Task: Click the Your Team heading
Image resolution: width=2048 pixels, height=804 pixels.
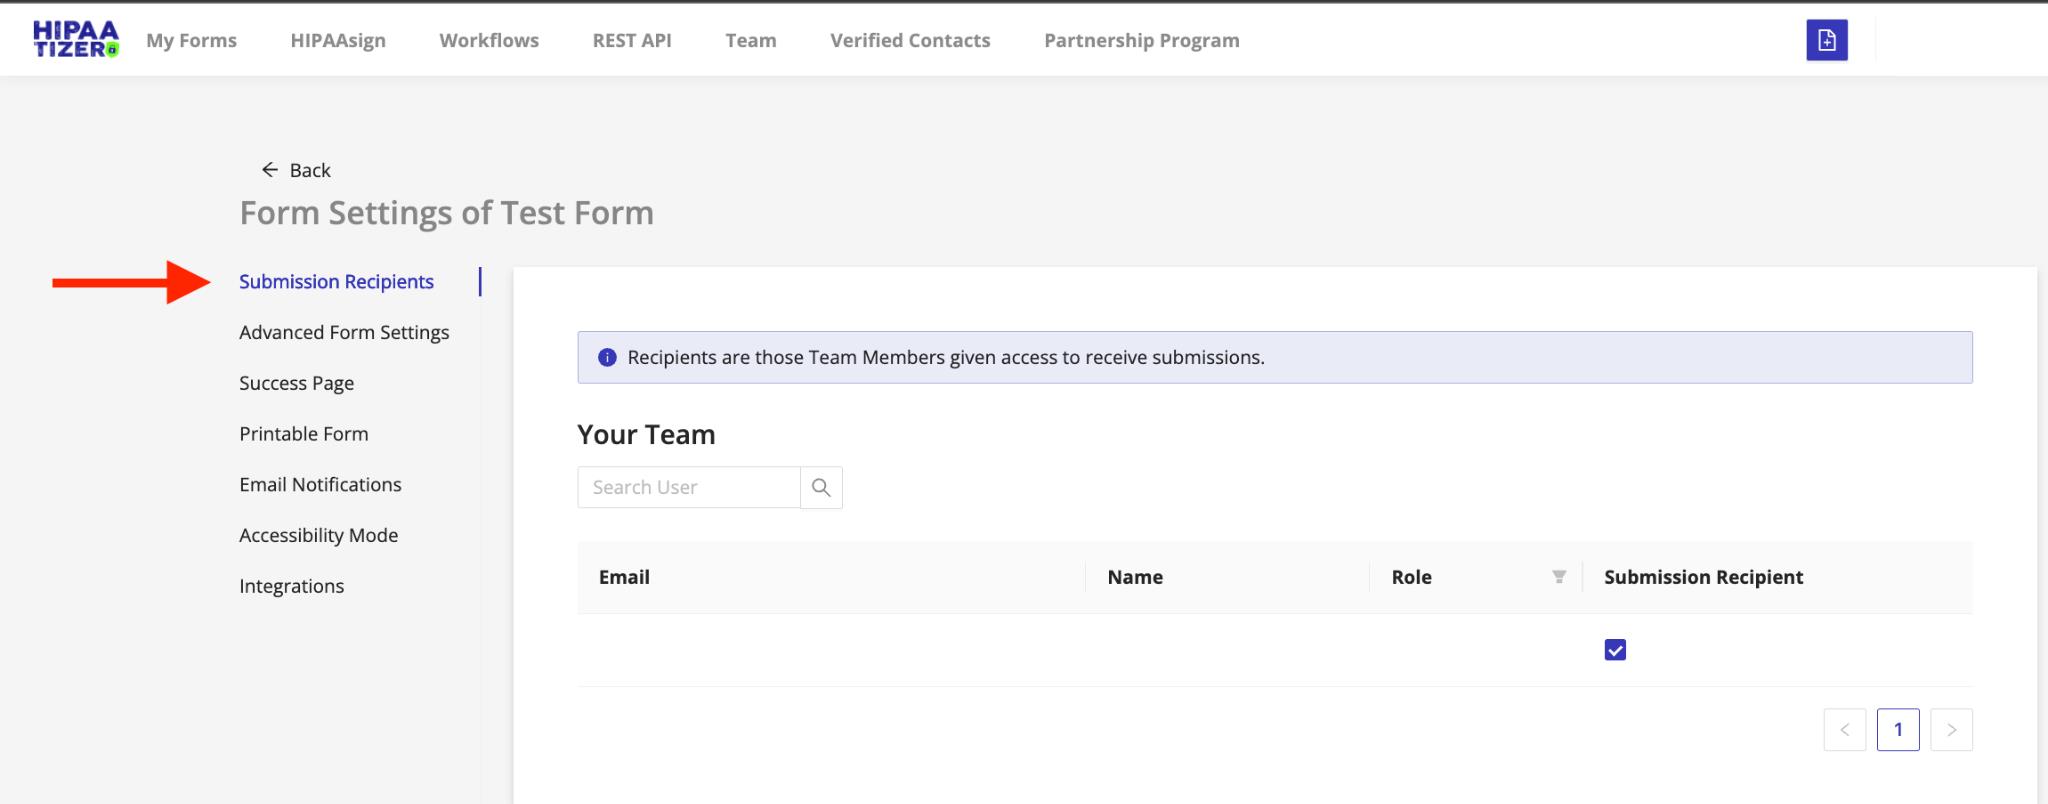Action: [646, 434]
